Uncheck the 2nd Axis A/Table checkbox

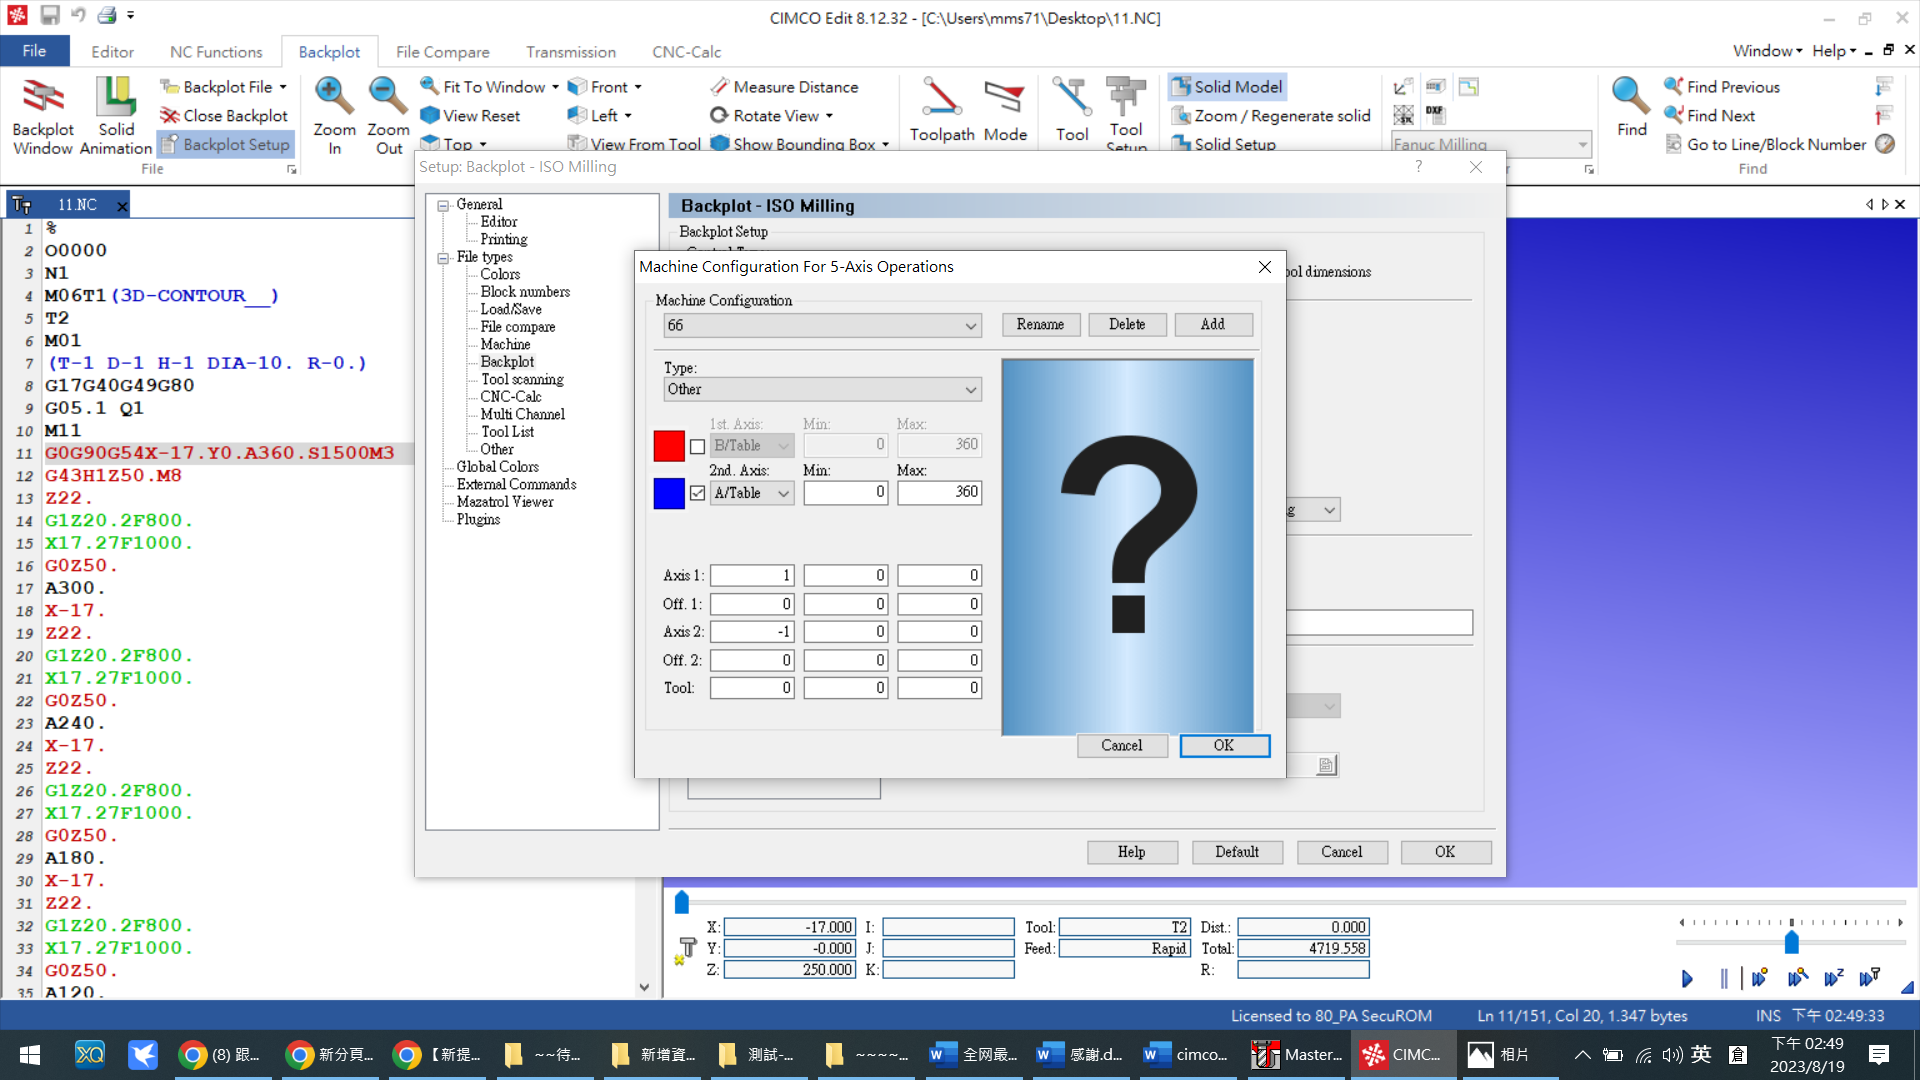pos(698,493)
